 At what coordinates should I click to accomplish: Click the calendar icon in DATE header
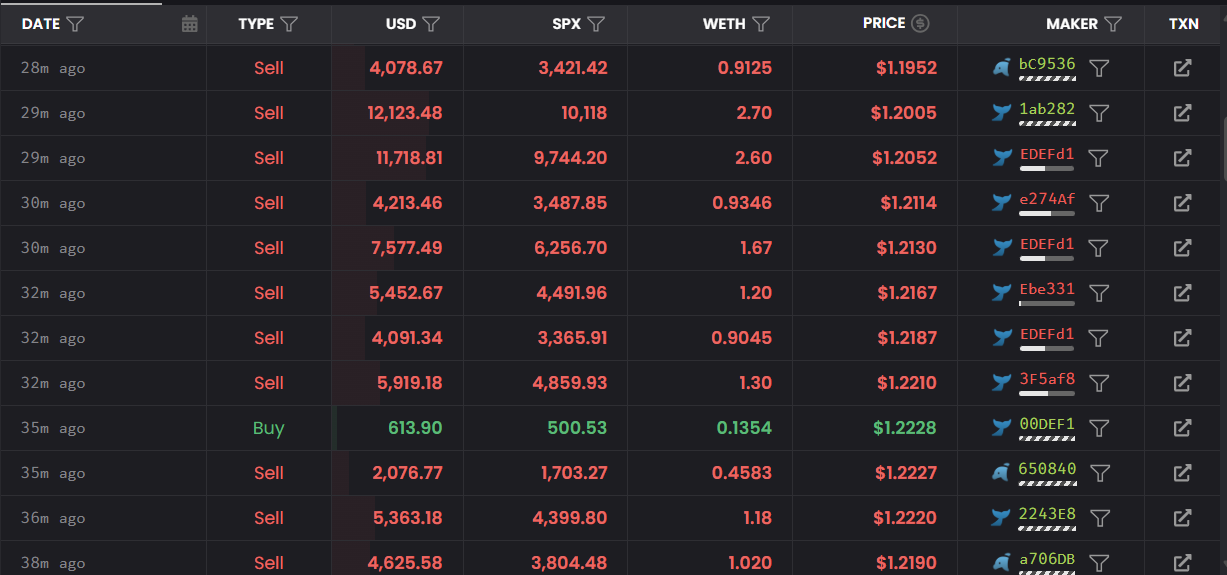190,24
